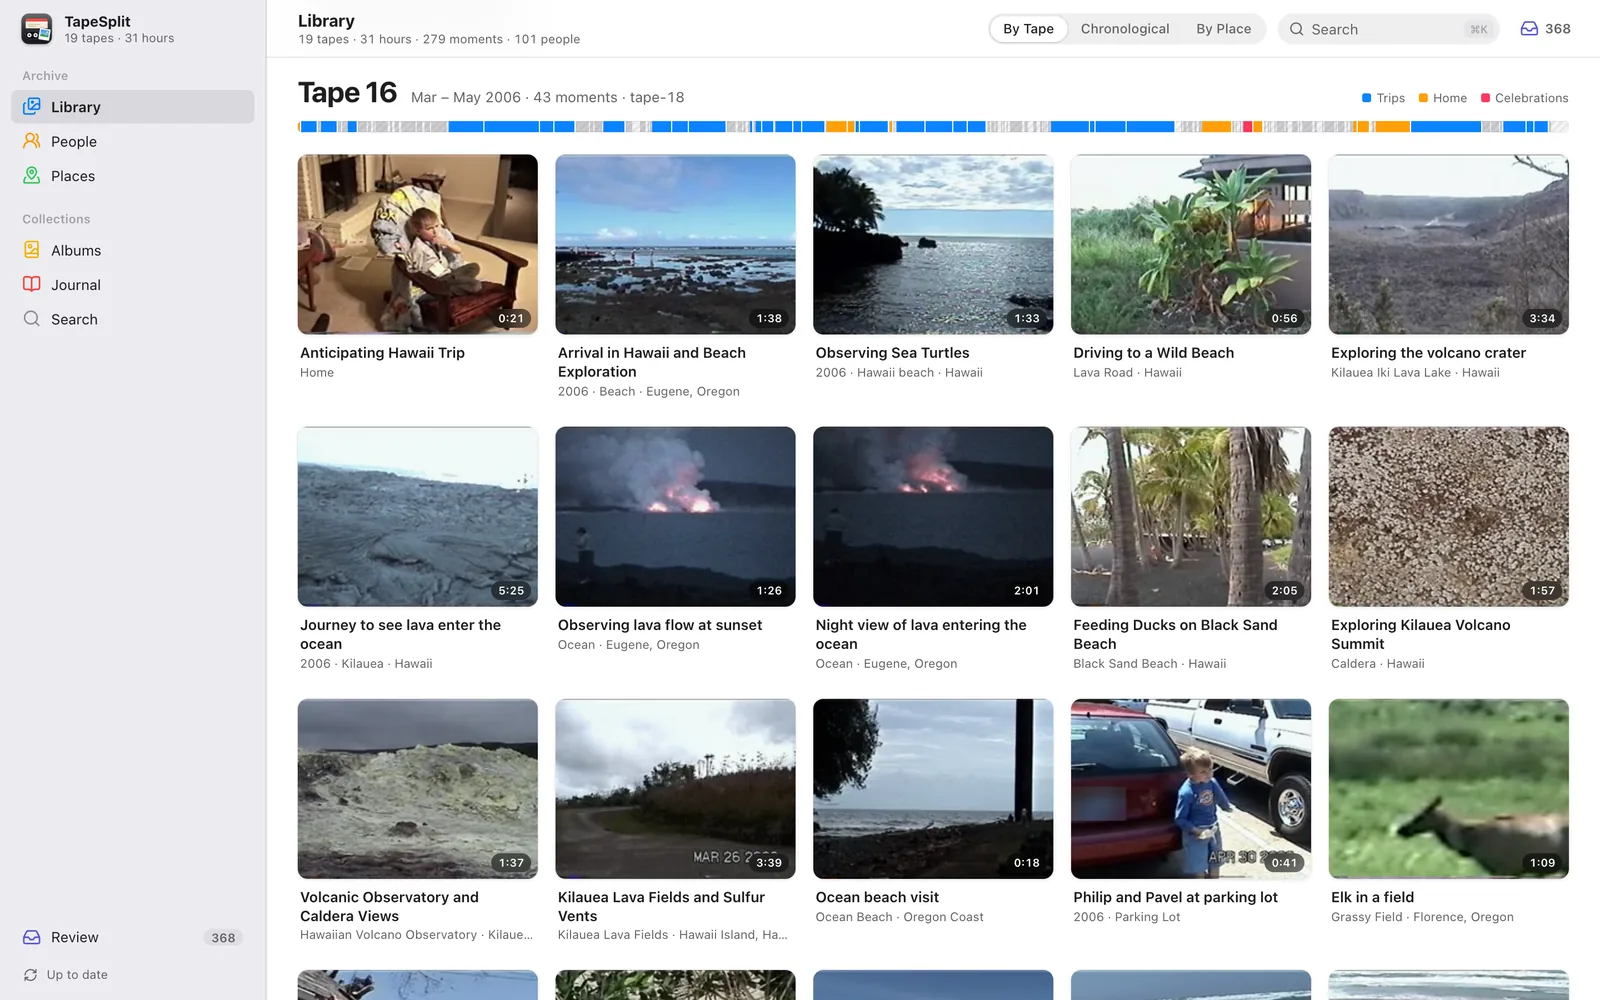Open the Albums collection icon
1600x1000 pixels.
tap(32, 250)
